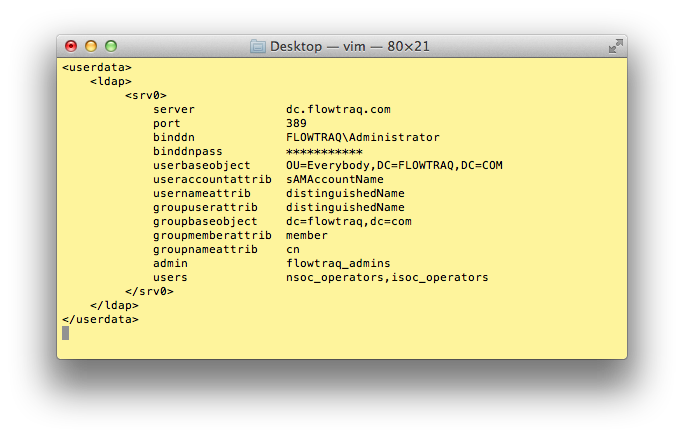
Task: Zoom the window with the green button
Action: click(111, 46)
